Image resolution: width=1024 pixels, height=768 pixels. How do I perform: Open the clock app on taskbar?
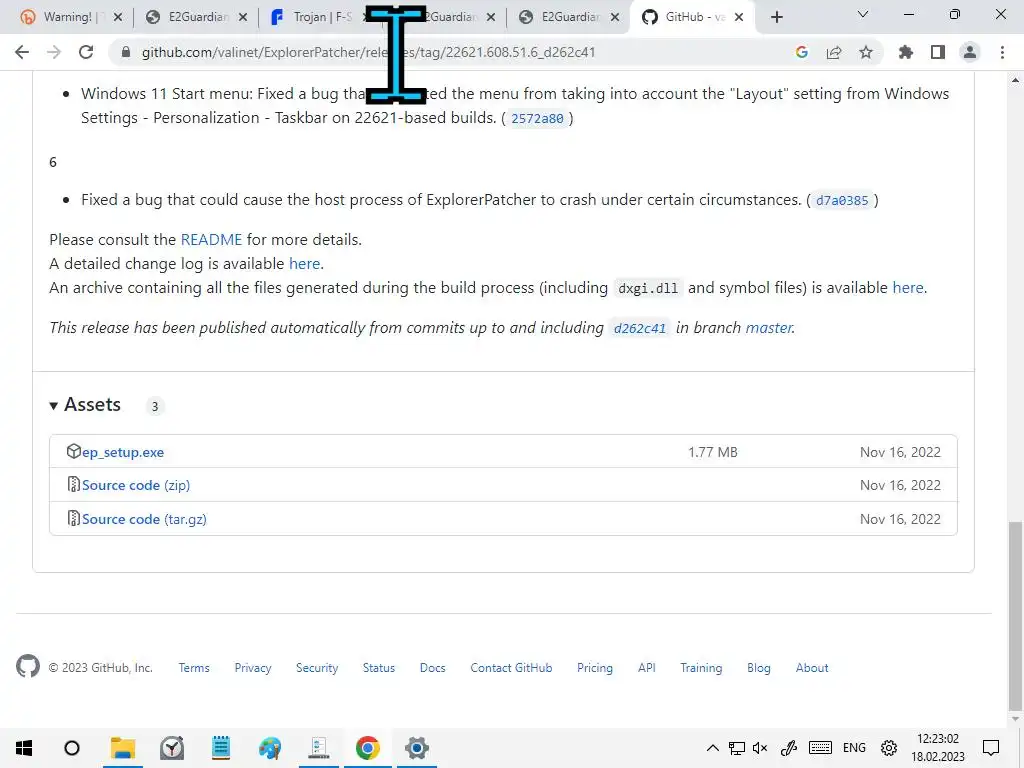[172, 748]
